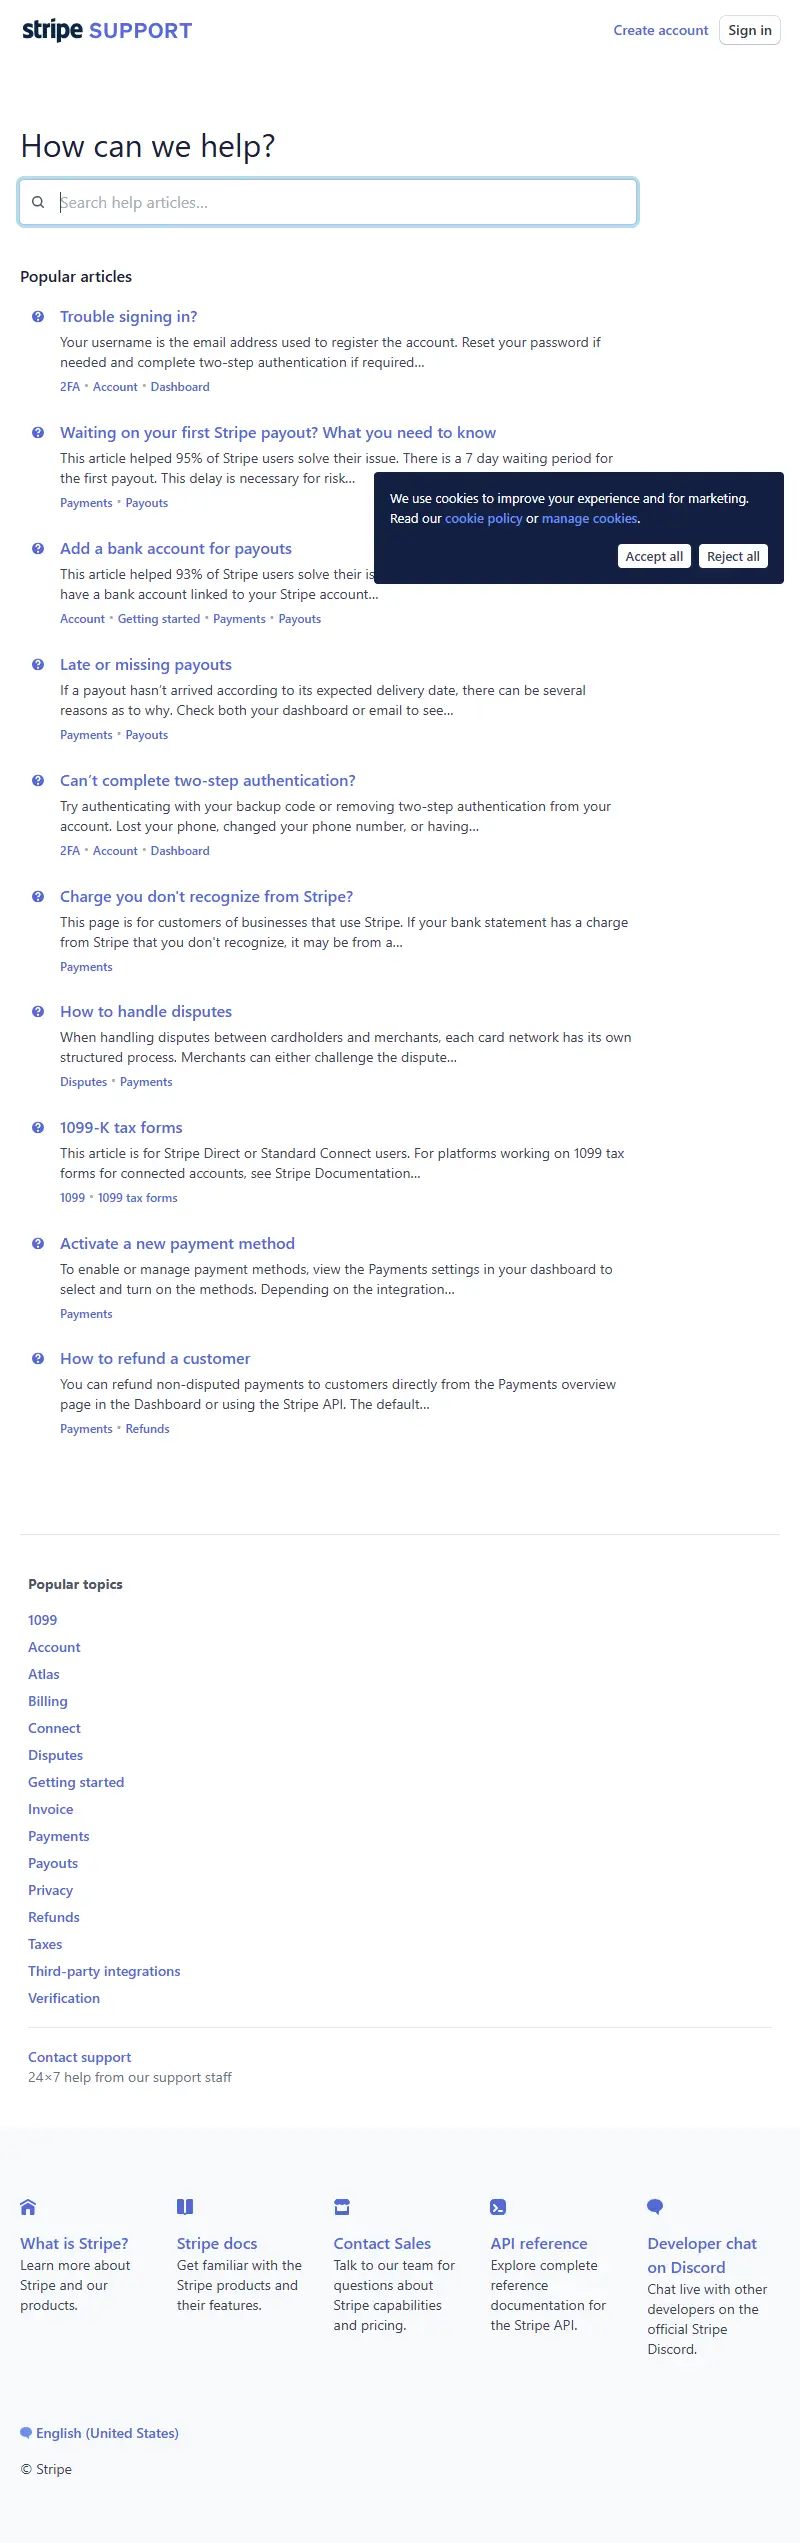Select the Taxes popular topic
The height and width of the screenshot is (2543, 800).
pyautogui.click(x=45, y=1944)
